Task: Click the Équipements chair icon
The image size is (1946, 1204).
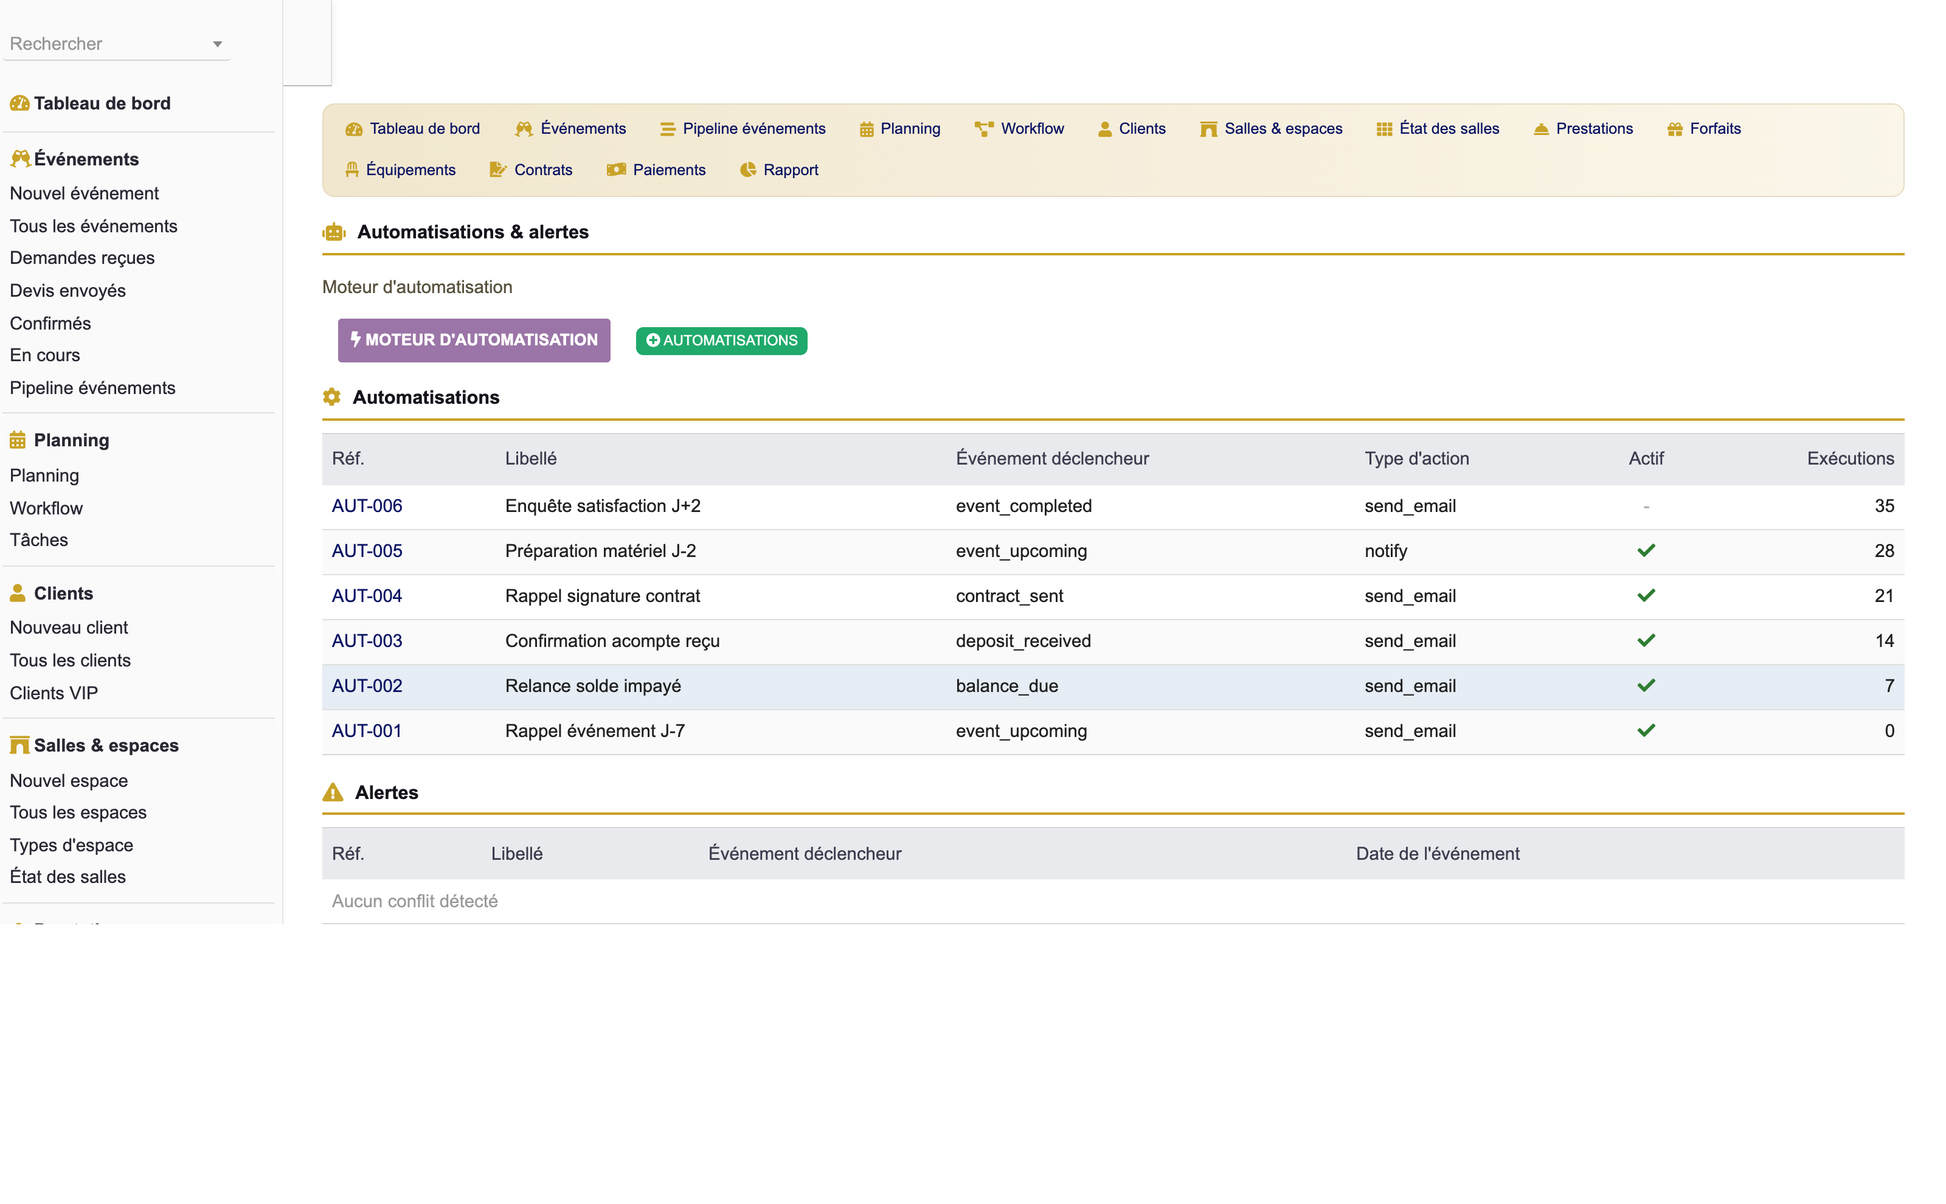Action: pos(352,170)
